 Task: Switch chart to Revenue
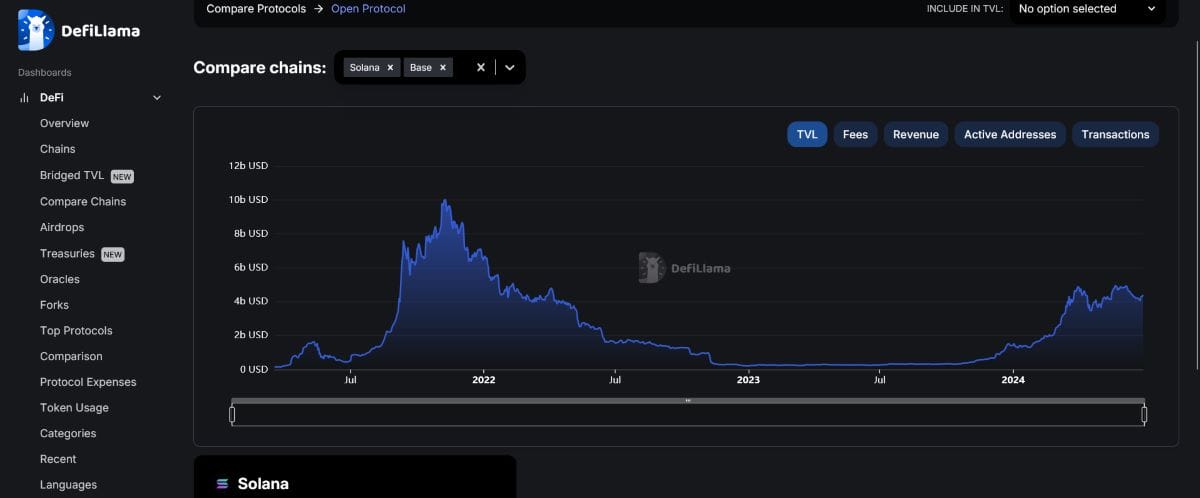tap(916, 134)
